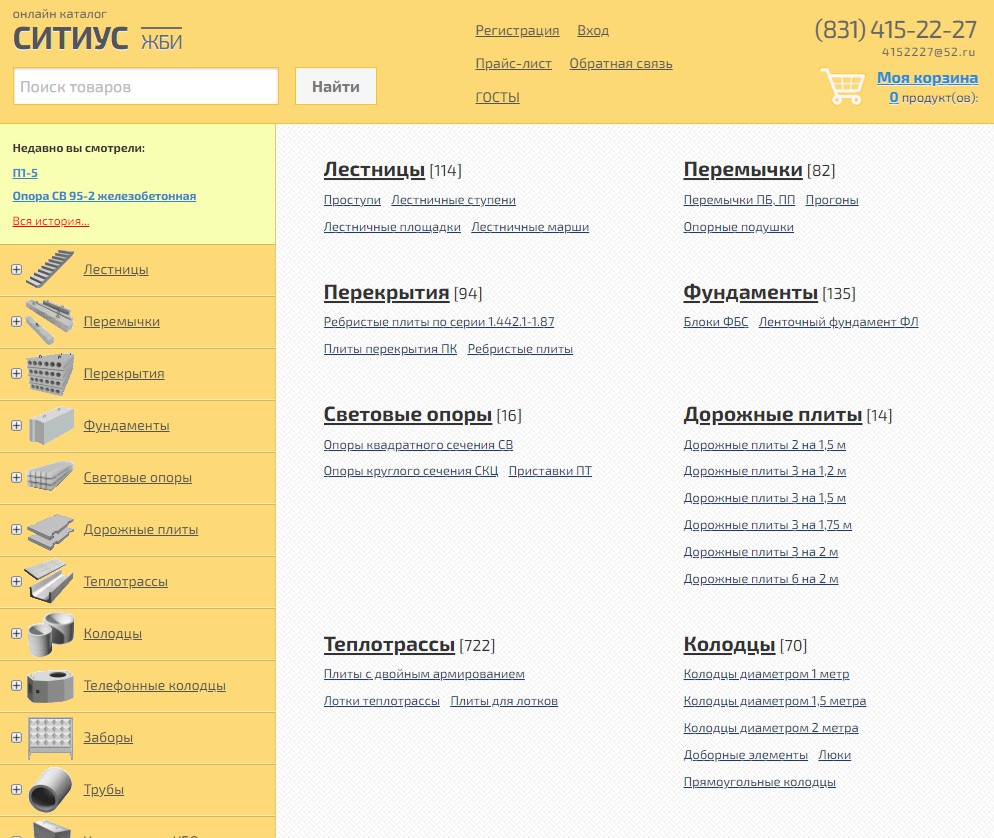The height and width of the screenshot is (838, 994).
Task: Open the Фундаменты heading in main content
Action: [751, 293]
